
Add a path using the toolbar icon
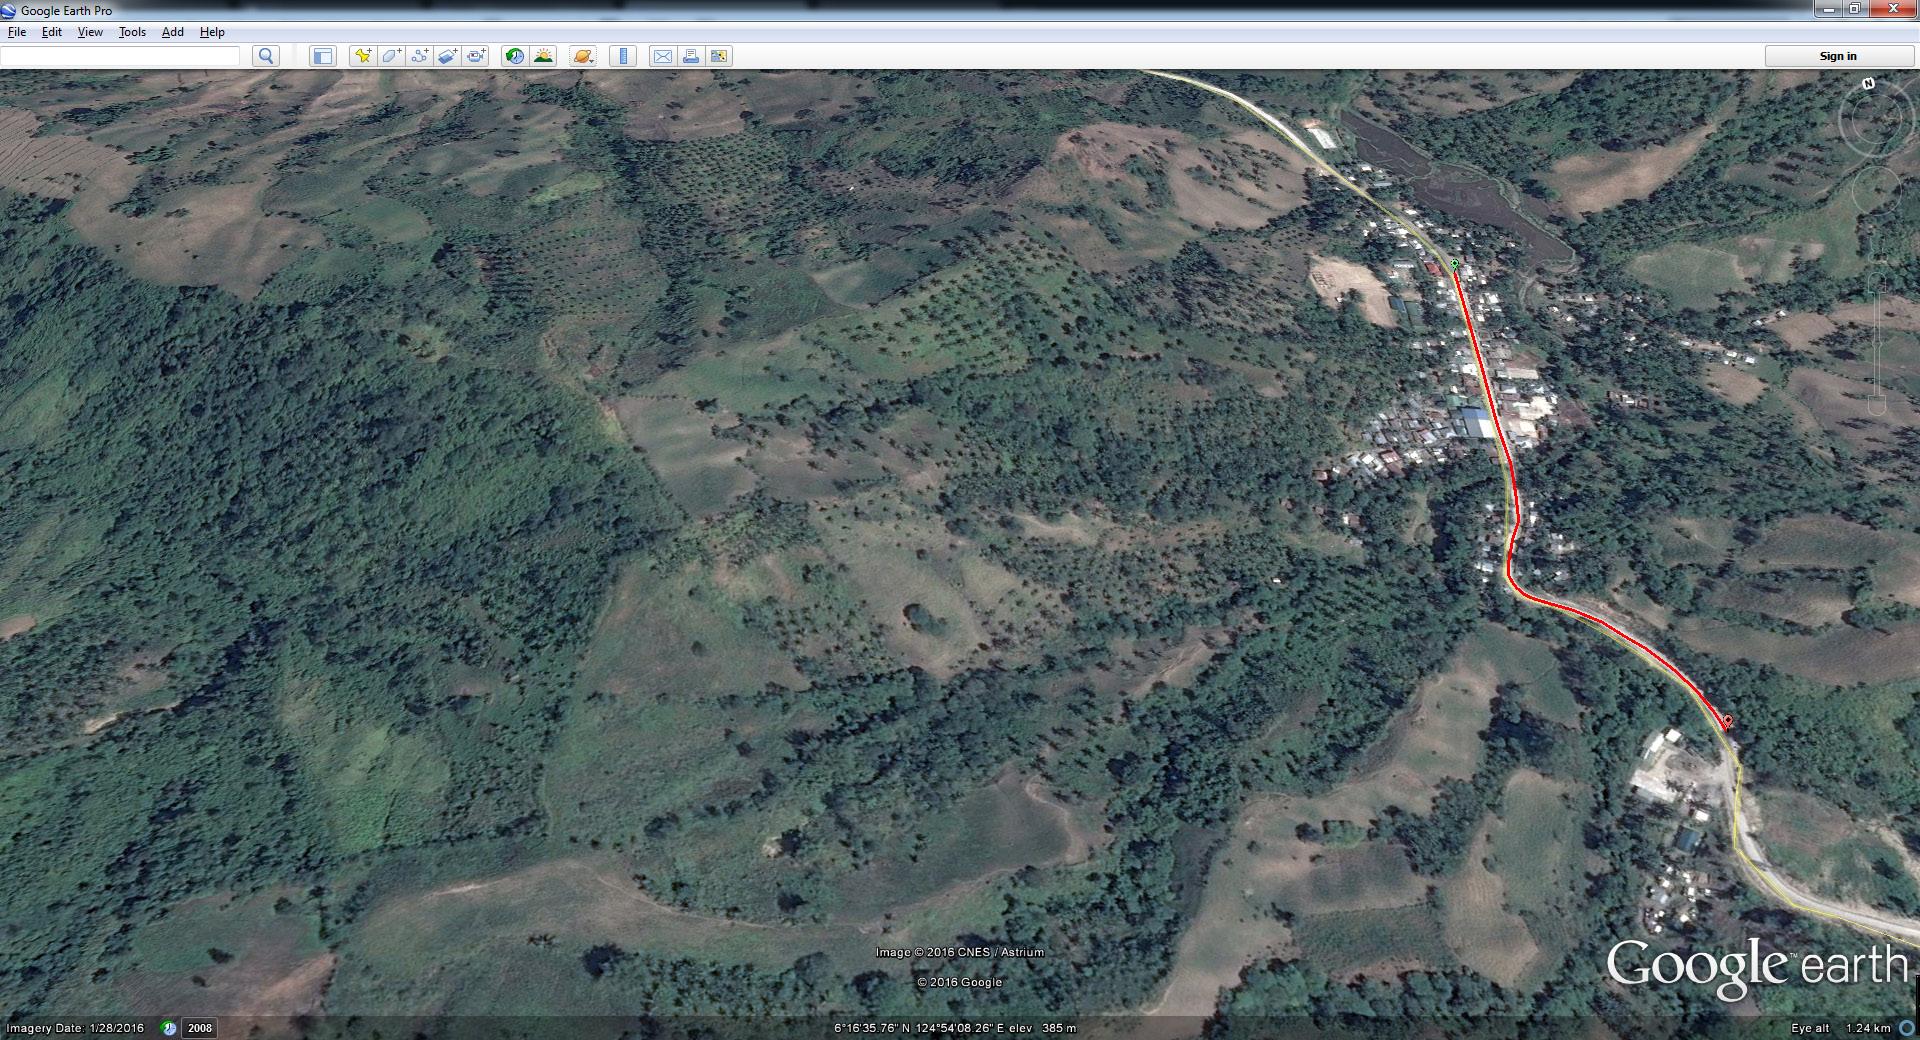point(419,56)
